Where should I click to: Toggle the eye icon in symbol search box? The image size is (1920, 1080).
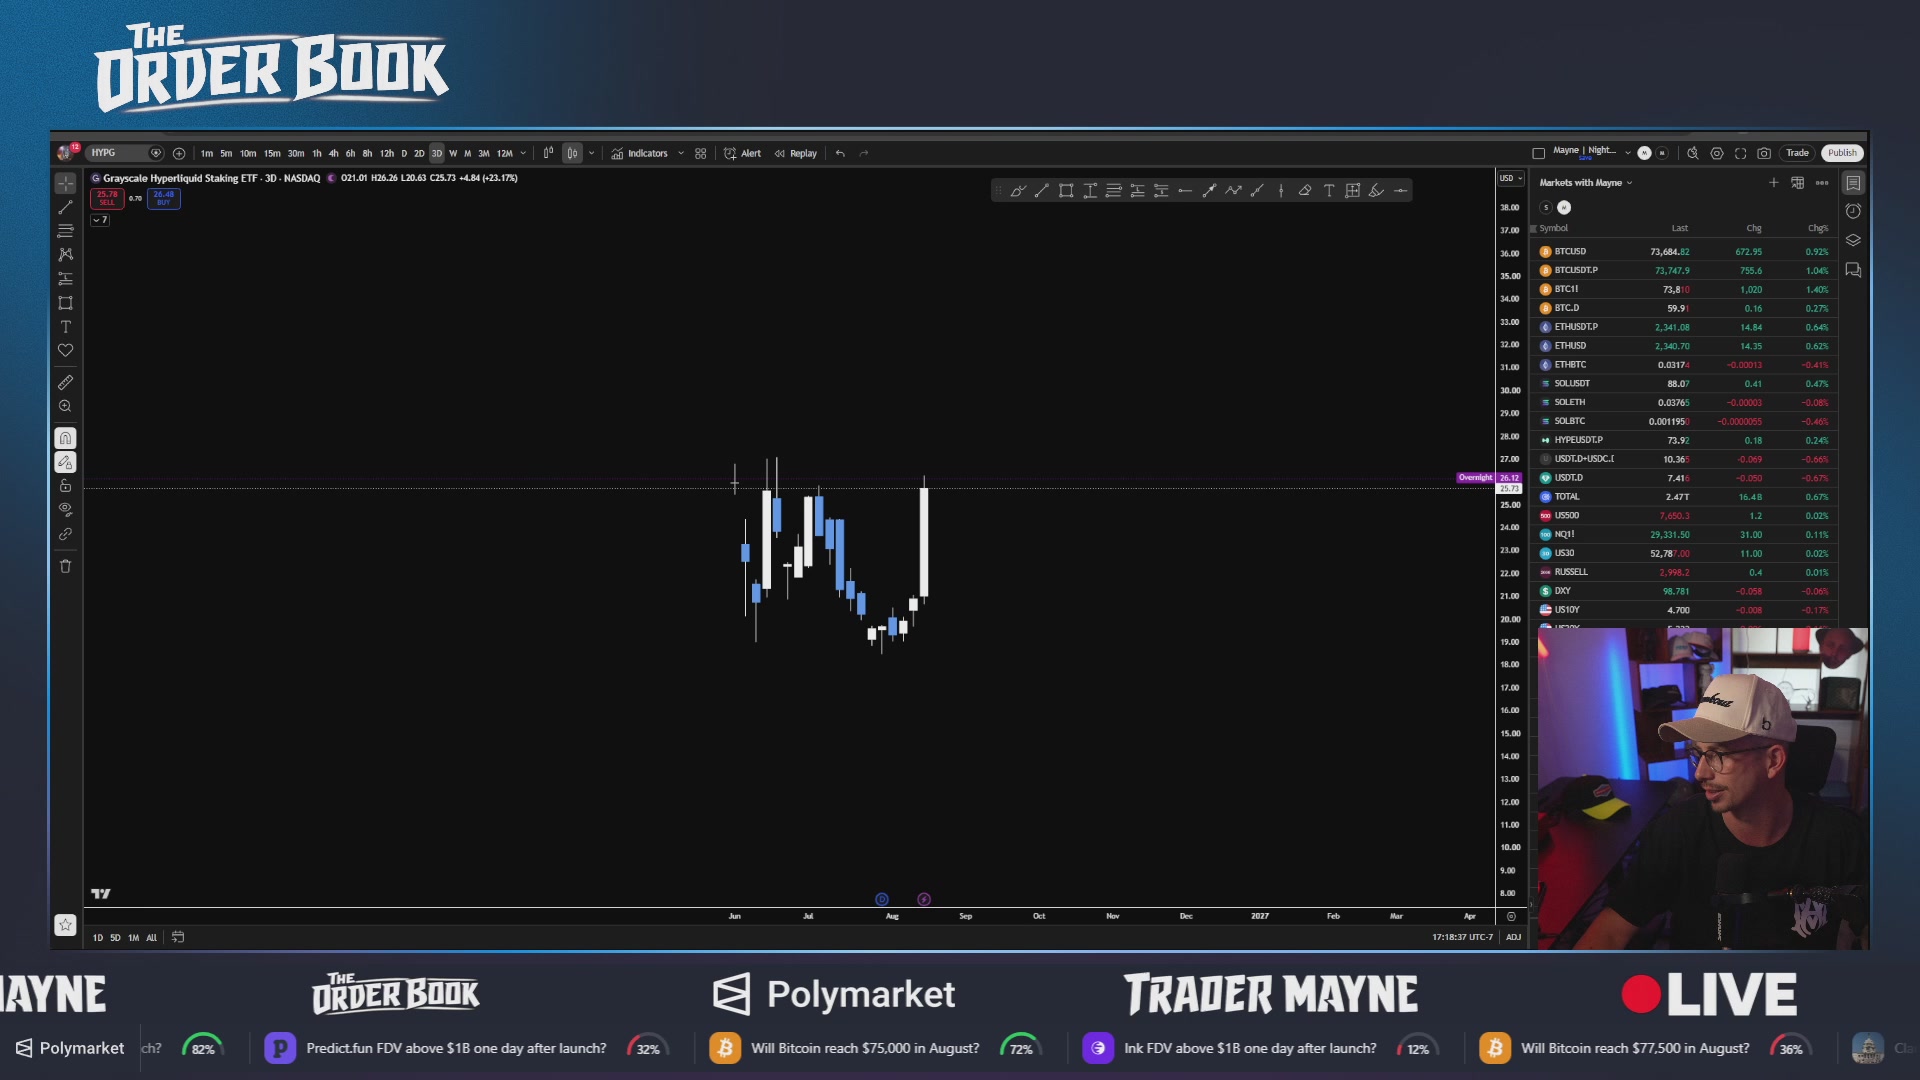(x=155, y=153)
